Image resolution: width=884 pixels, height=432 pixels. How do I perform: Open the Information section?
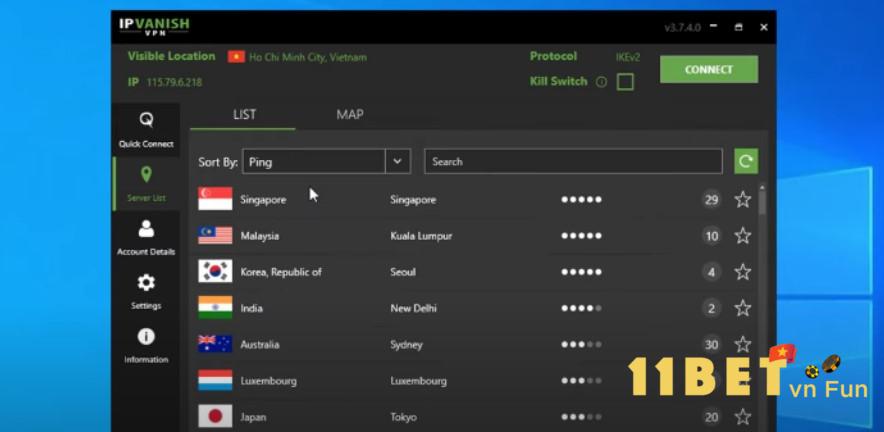[x=146, y=345]
